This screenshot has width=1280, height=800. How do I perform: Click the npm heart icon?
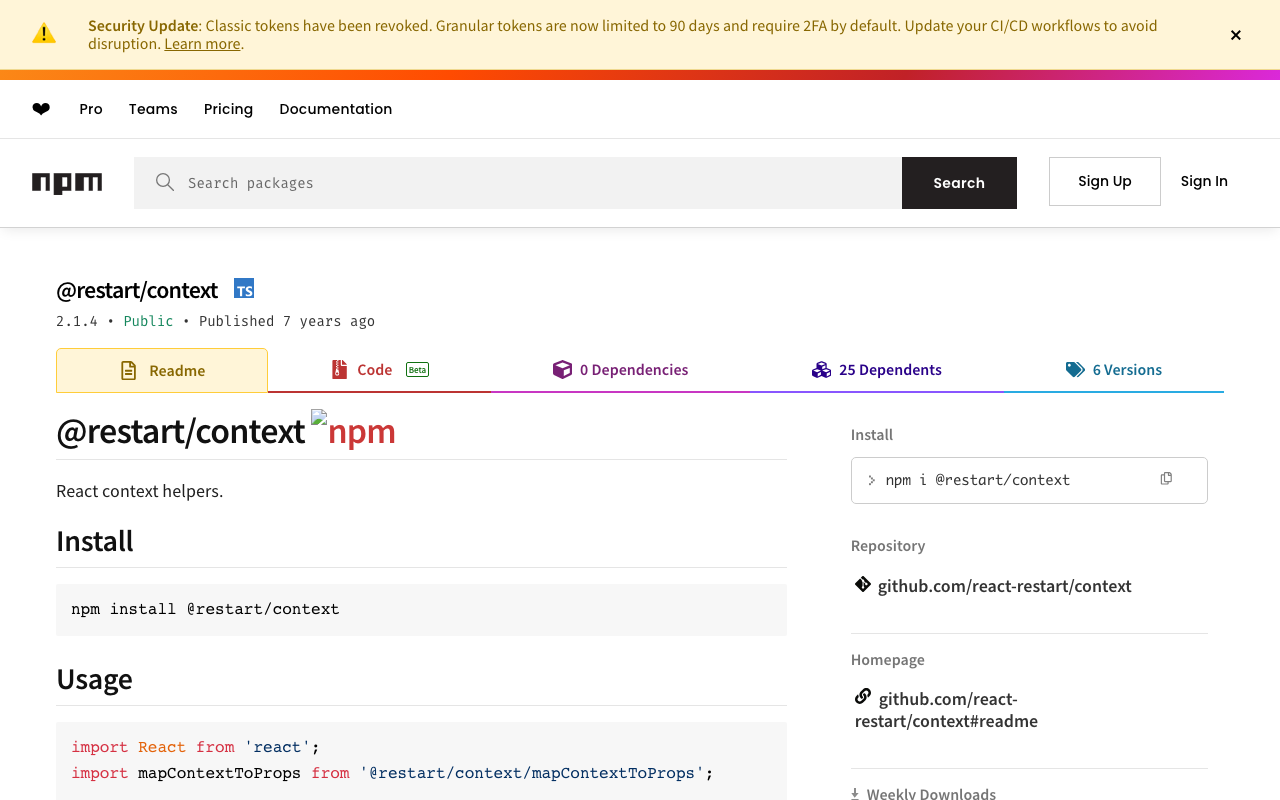tap(41, 109)
